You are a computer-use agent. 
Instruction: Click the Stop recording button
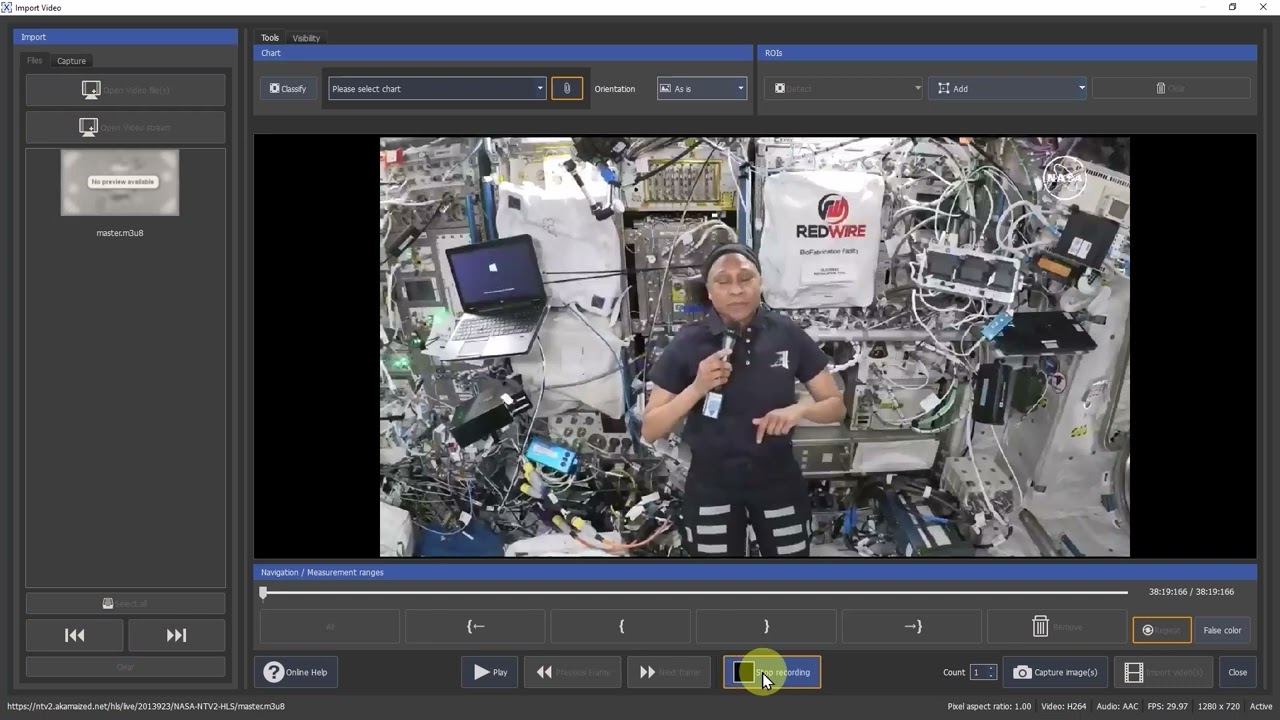click(772, 672)
